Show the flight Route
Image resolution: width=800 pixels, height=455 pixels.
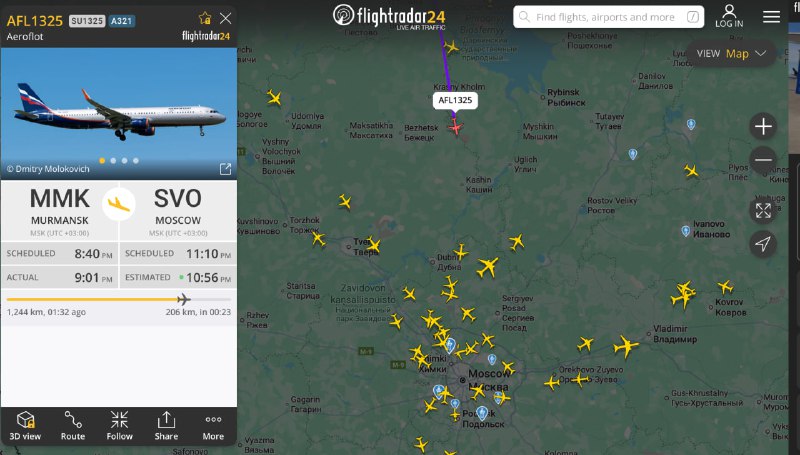point(73,425)
